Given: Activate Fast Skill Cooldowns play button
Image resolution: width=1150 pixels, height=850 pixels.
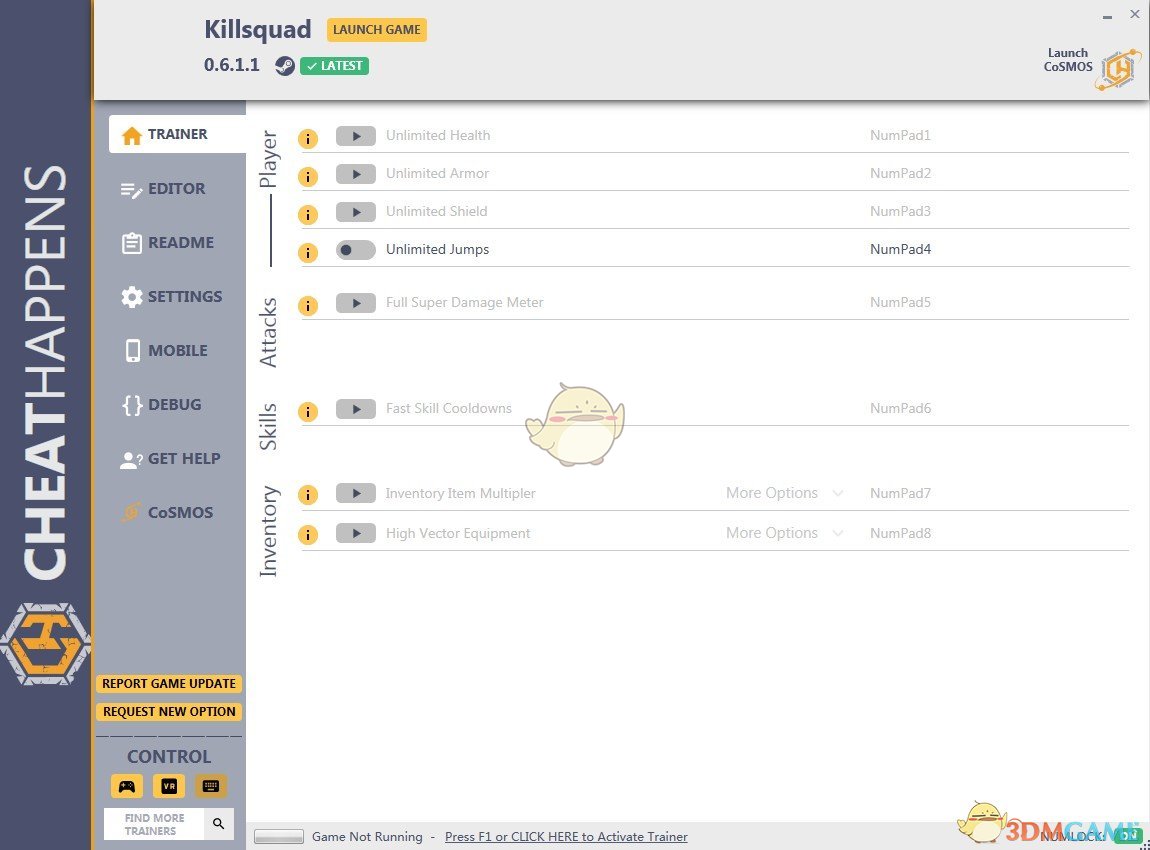Looking at the screenshot, I should coord(356,409).
